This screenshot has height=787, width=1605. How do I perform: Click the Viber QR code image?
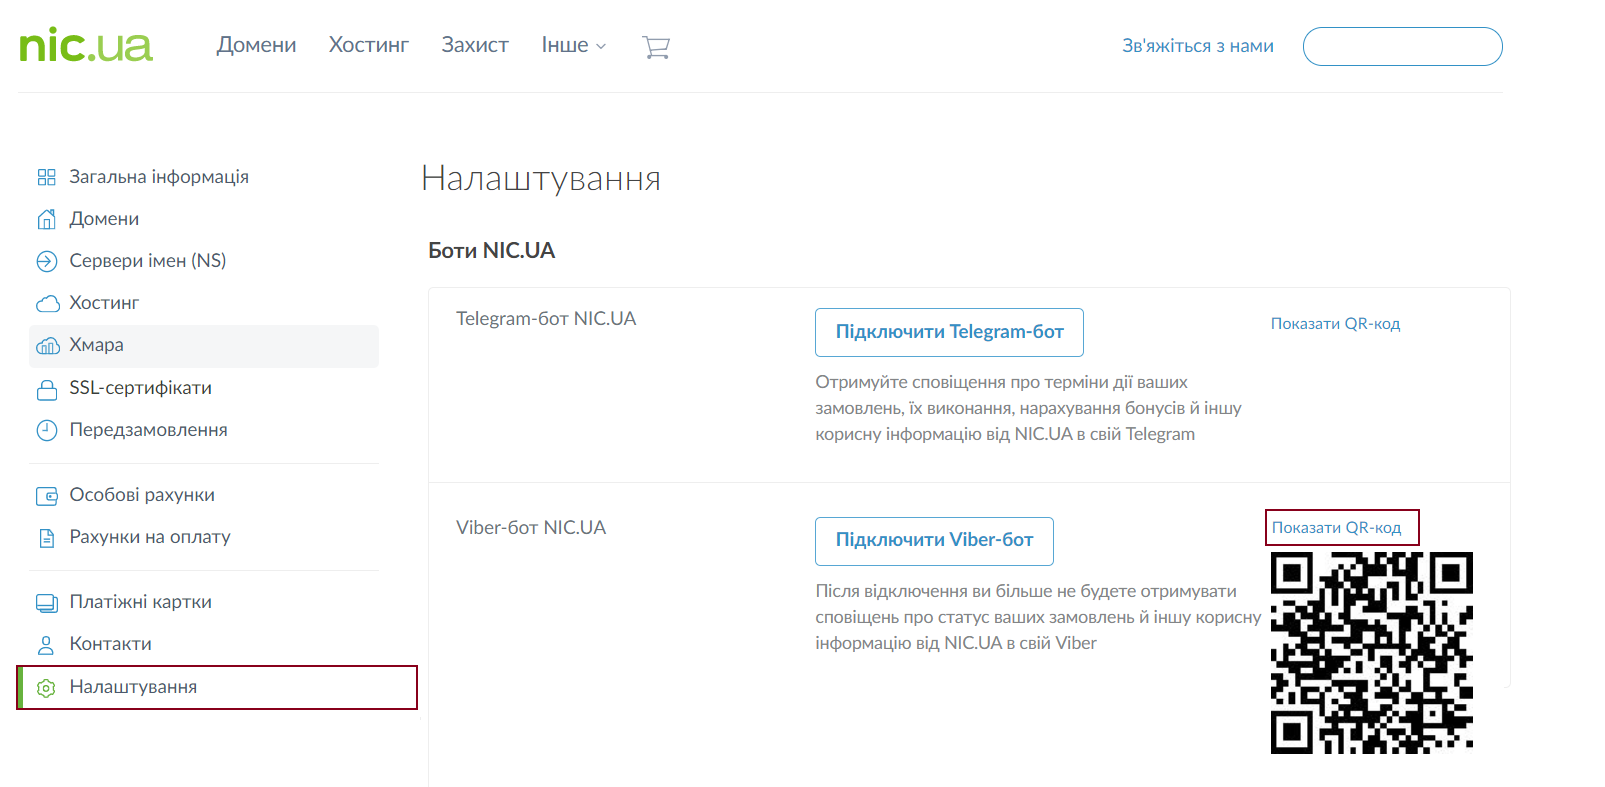1371,652
